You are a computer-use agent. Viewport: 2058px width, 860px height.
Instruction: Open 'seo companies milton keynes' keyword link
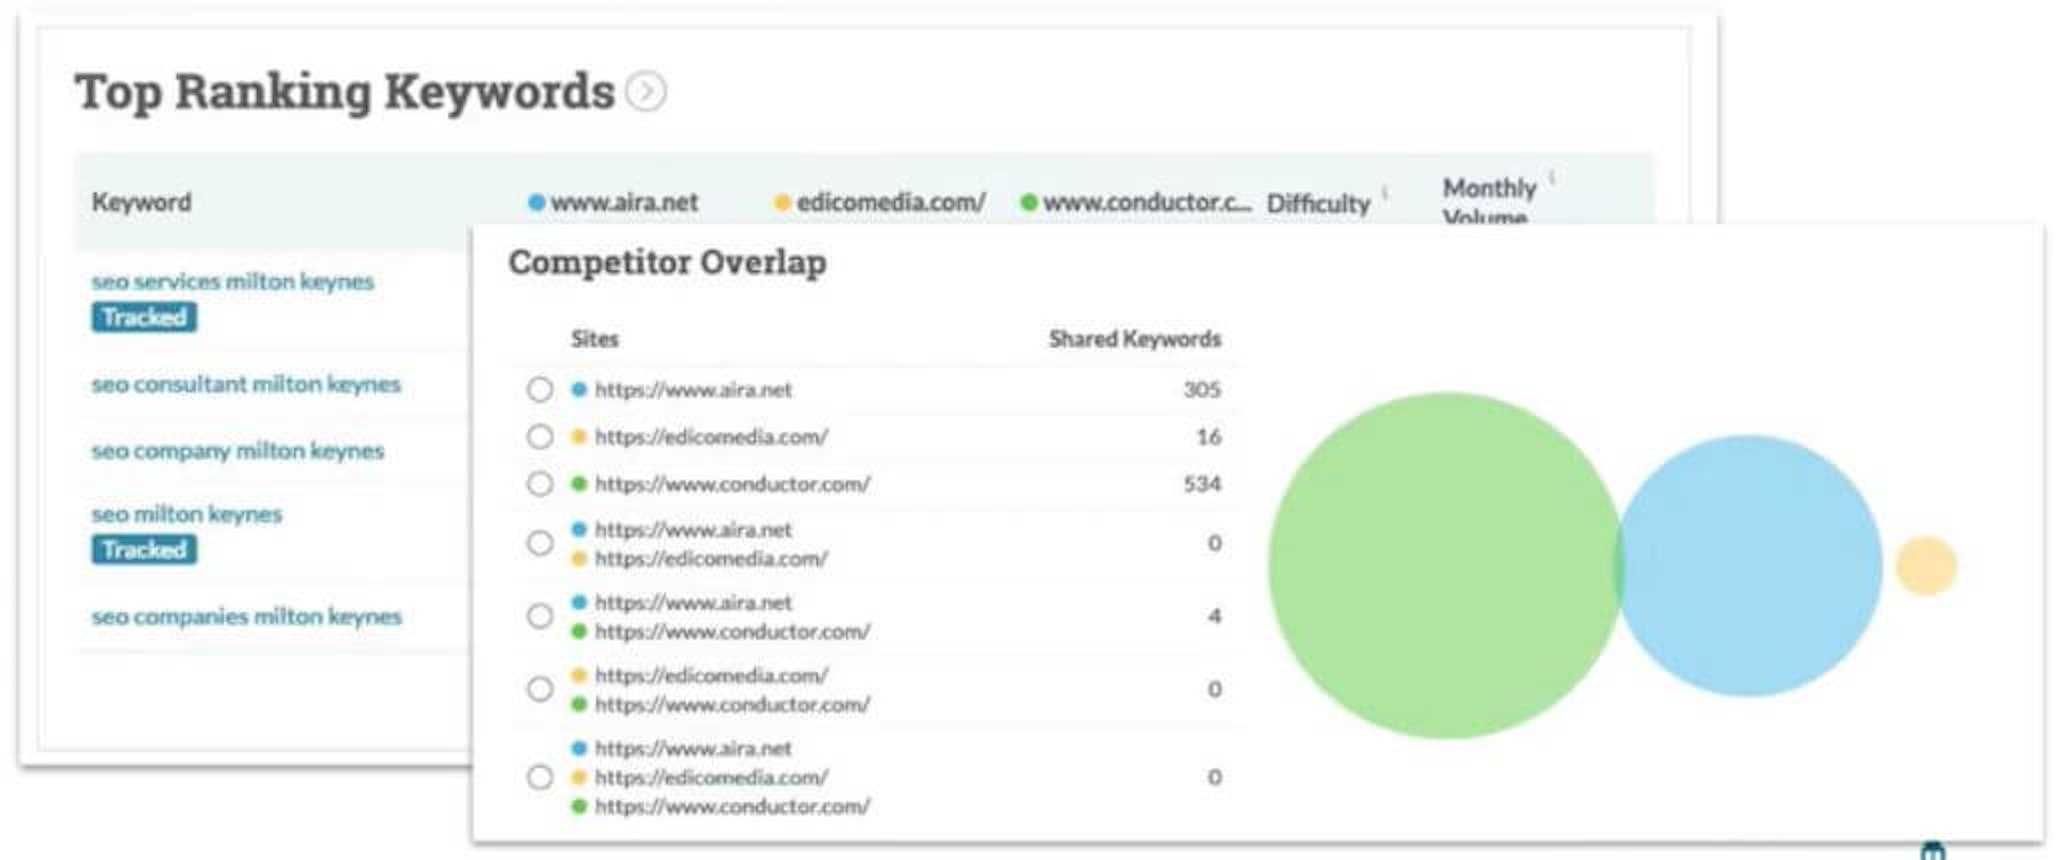[x=246, y=617]
